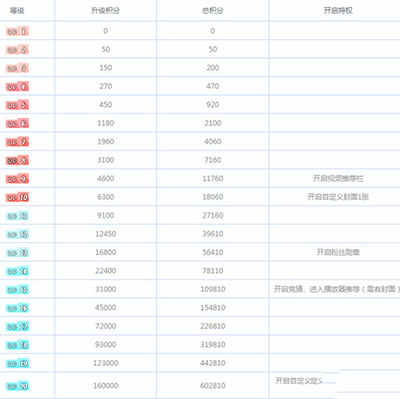Click the 6300 upgrade points cell
The height and width of the screenshot is (399, 400).
(x=105, y=197)
